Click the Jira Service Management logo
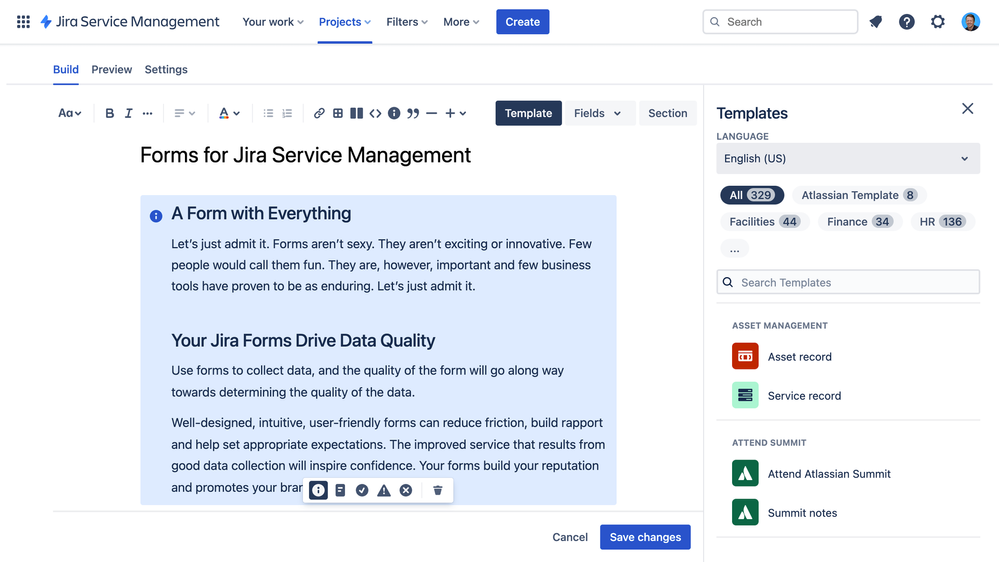The image size is (999, 562). (130, 22)
